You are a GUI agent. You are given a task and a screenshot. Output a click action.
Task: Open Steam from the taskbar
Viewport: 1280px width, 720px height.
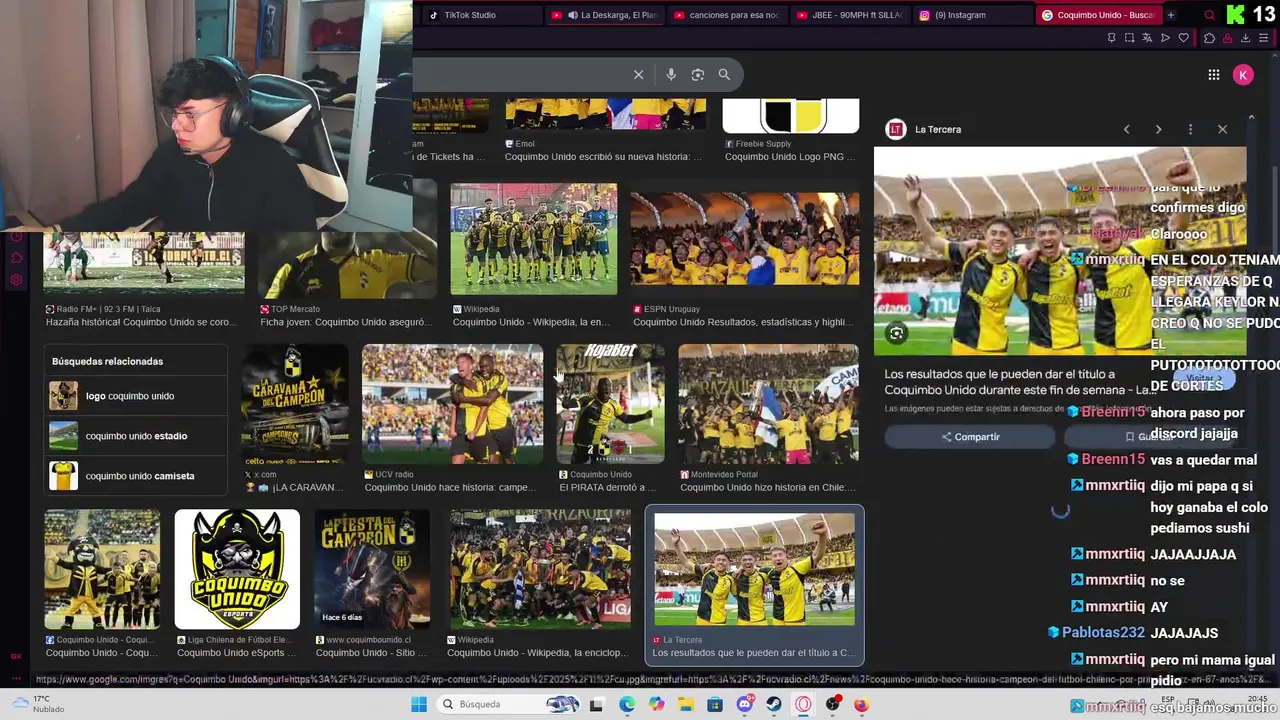point(774,704)
